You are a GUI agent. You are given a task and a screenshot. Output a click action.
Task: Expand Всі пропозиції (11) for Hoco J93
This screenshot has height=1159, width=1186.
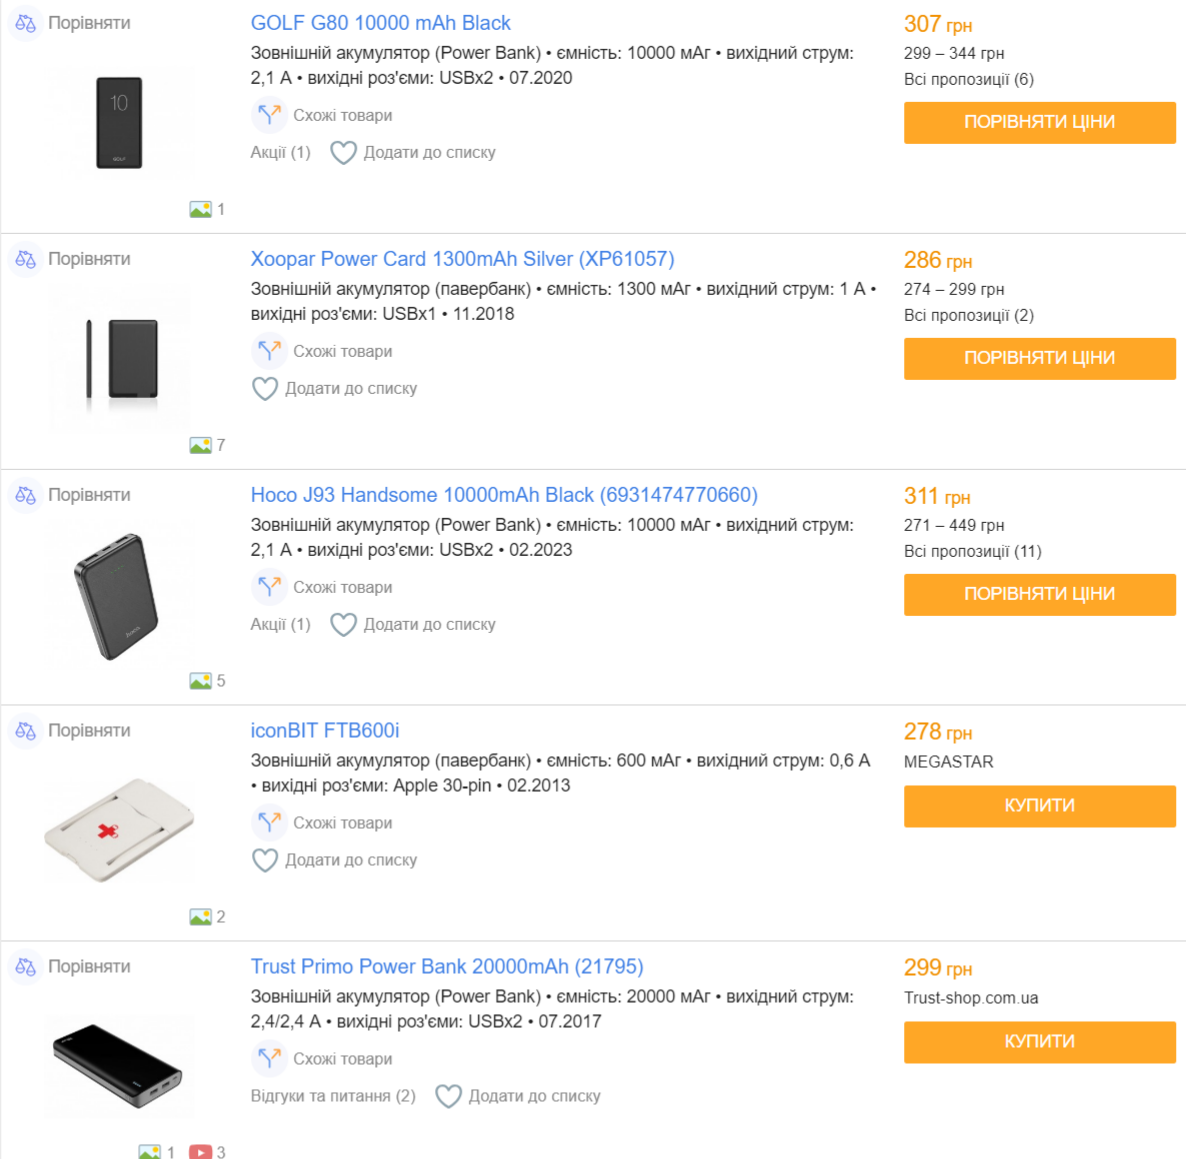(x=972, y=551)
